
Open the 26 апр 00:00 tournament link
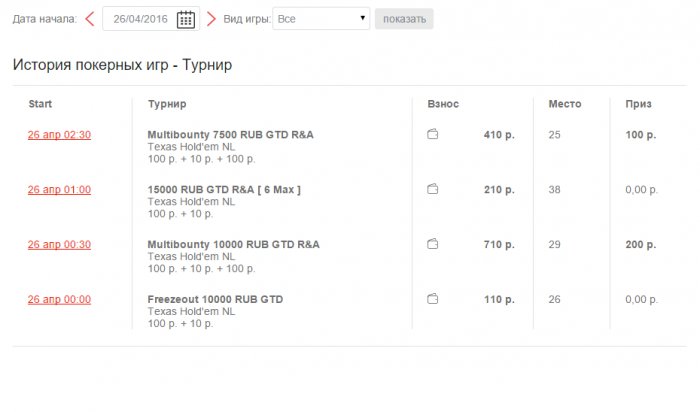59,300
